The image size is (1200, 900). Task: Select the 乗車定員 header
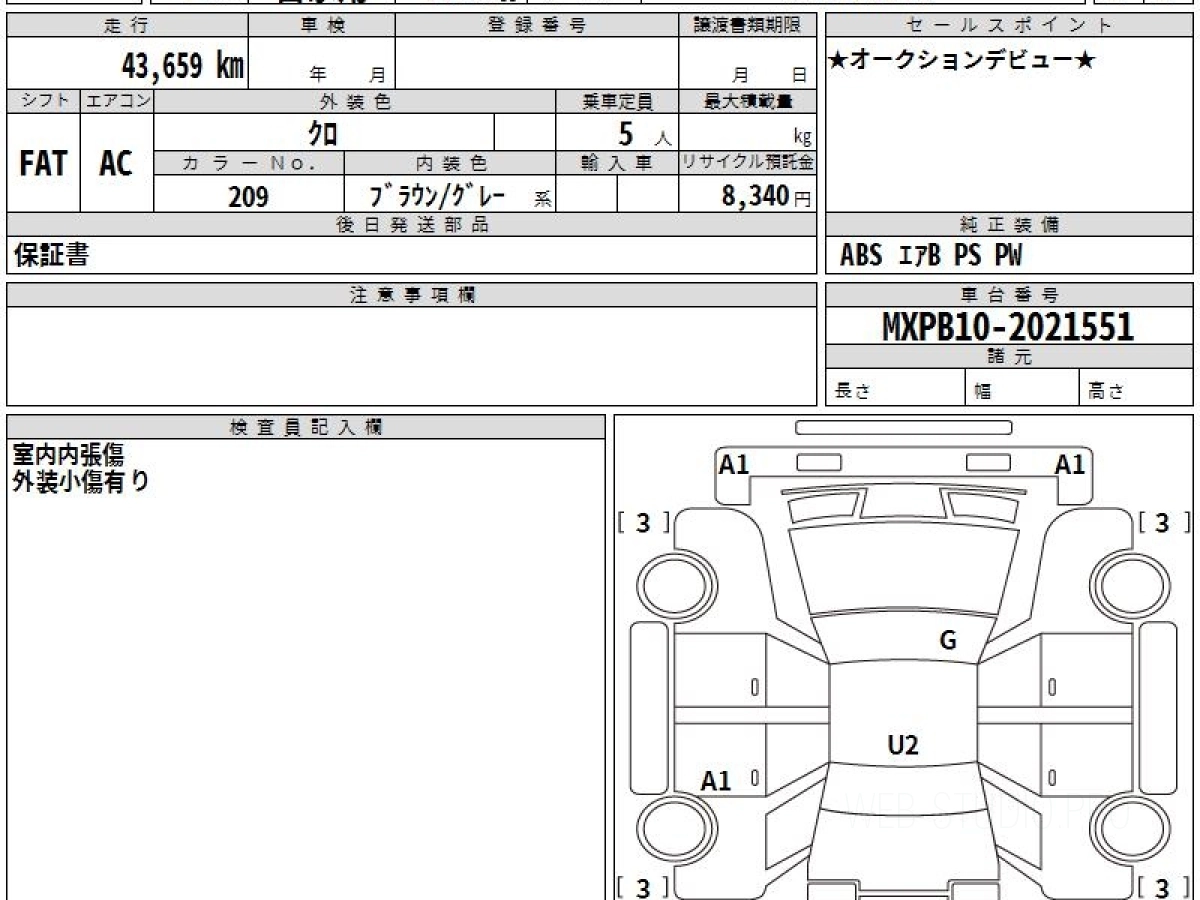tap(617, 101)
